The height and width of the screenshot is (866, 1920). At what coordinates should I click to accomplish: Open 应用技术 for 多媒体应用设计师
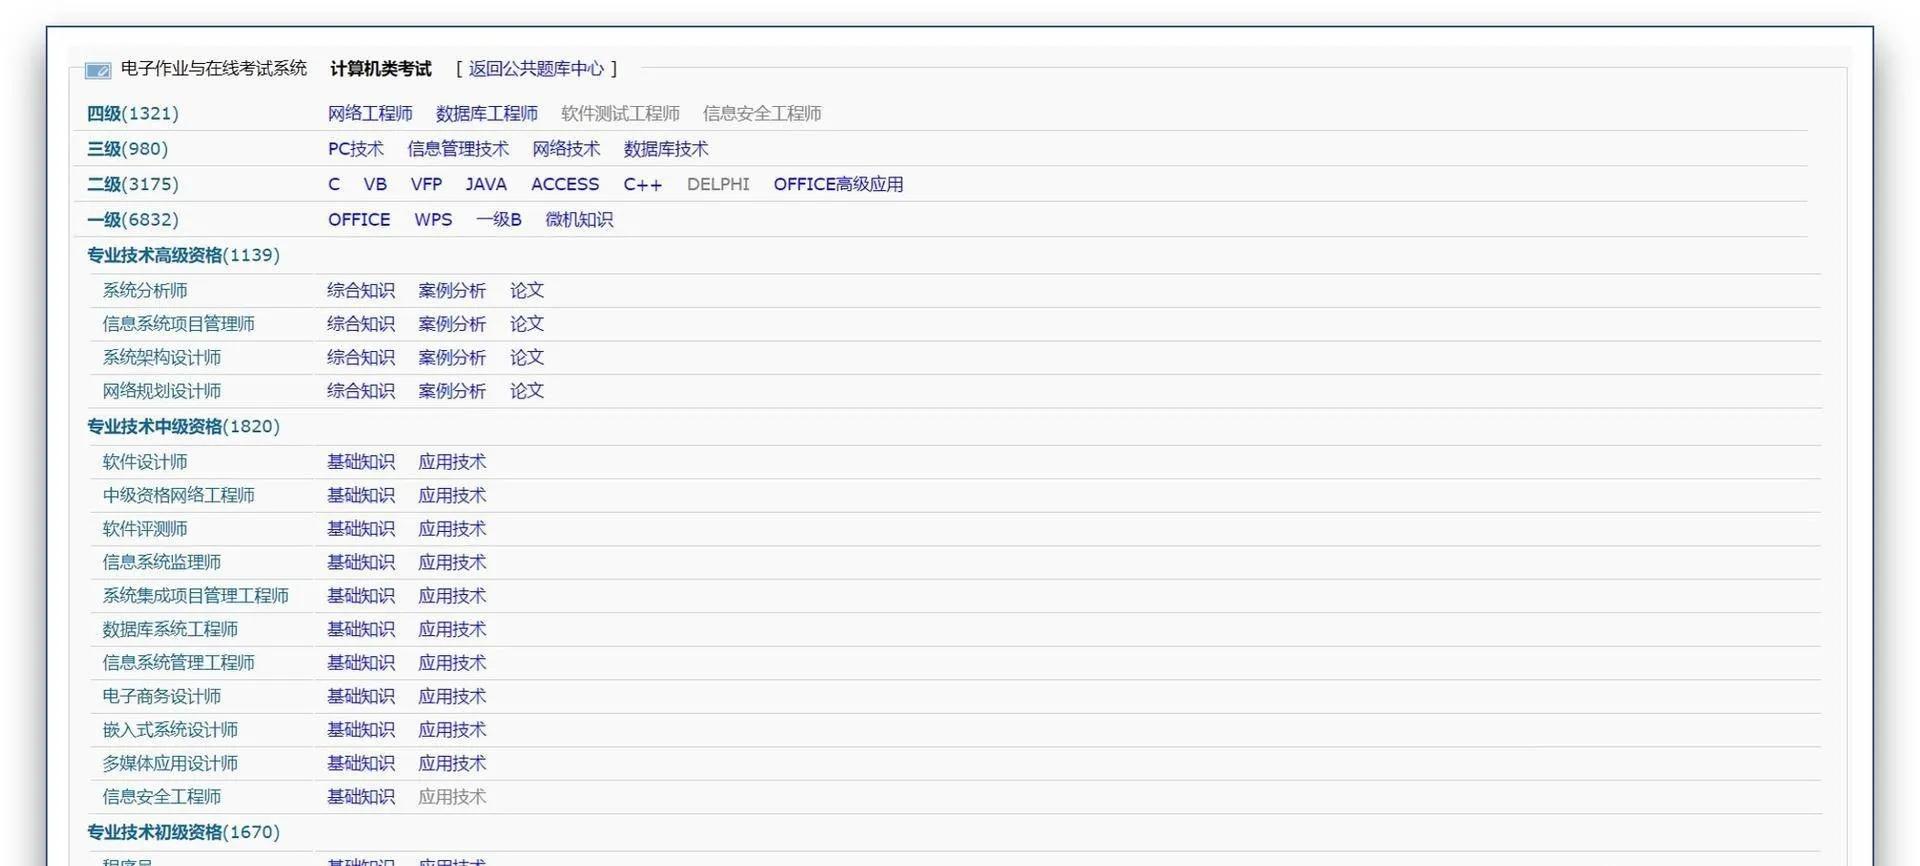pos(452,763)
